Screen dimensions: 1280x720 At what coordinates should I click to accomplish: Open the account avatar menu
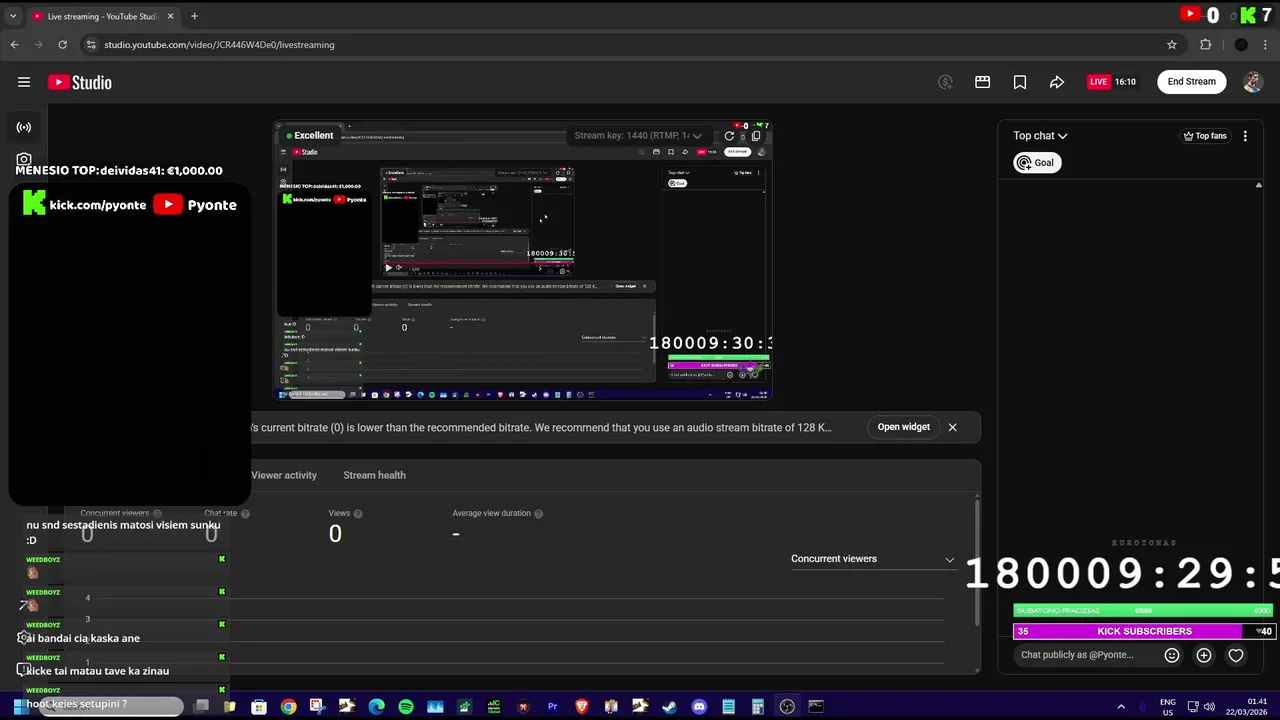(1253, 82)
